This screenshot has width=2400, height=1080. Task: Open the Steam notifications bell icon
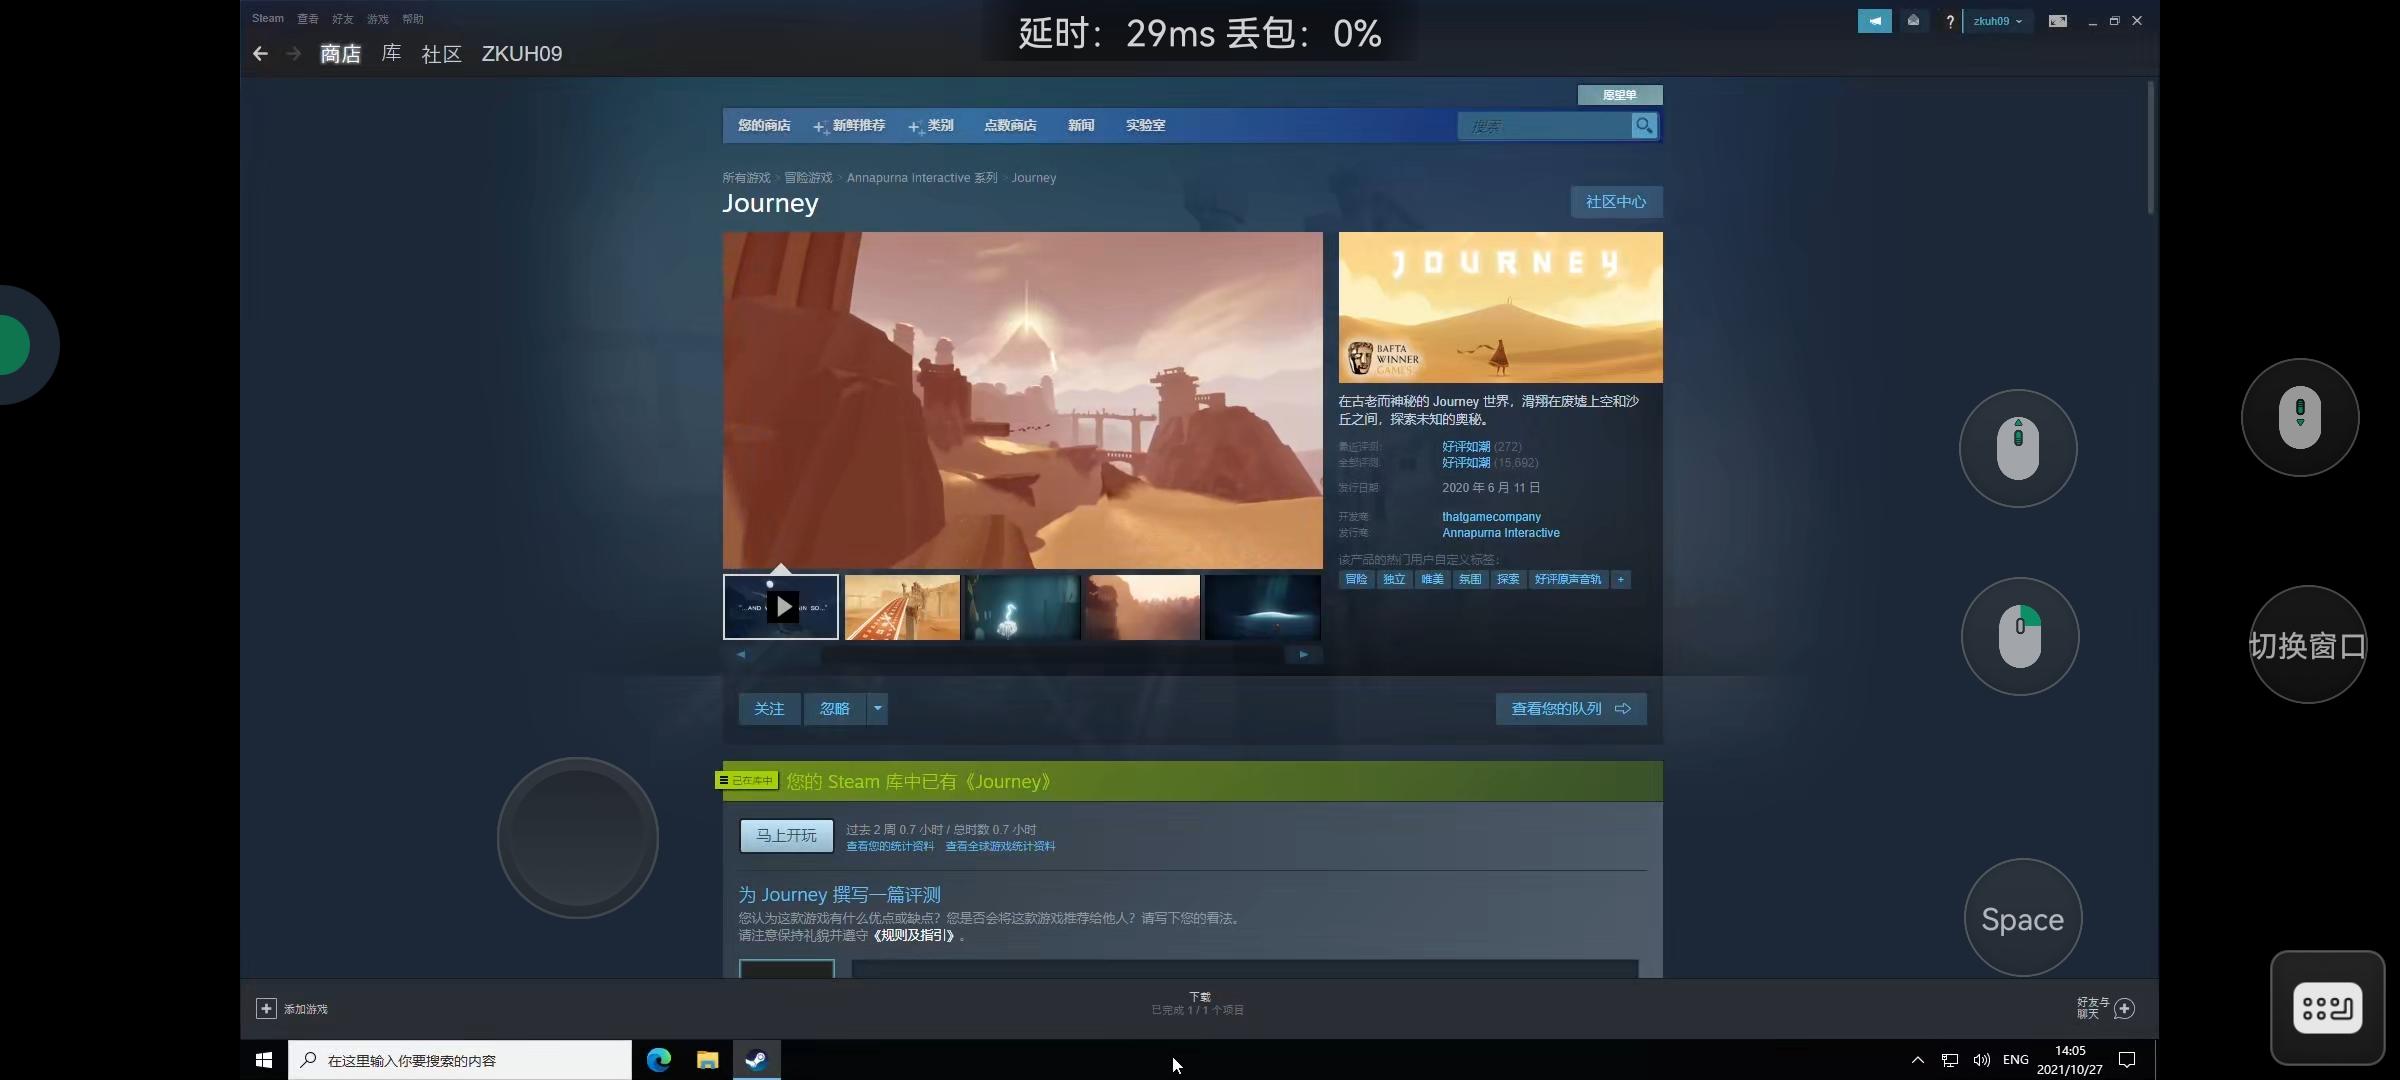pyautogui.click(x=1913, y=21)
